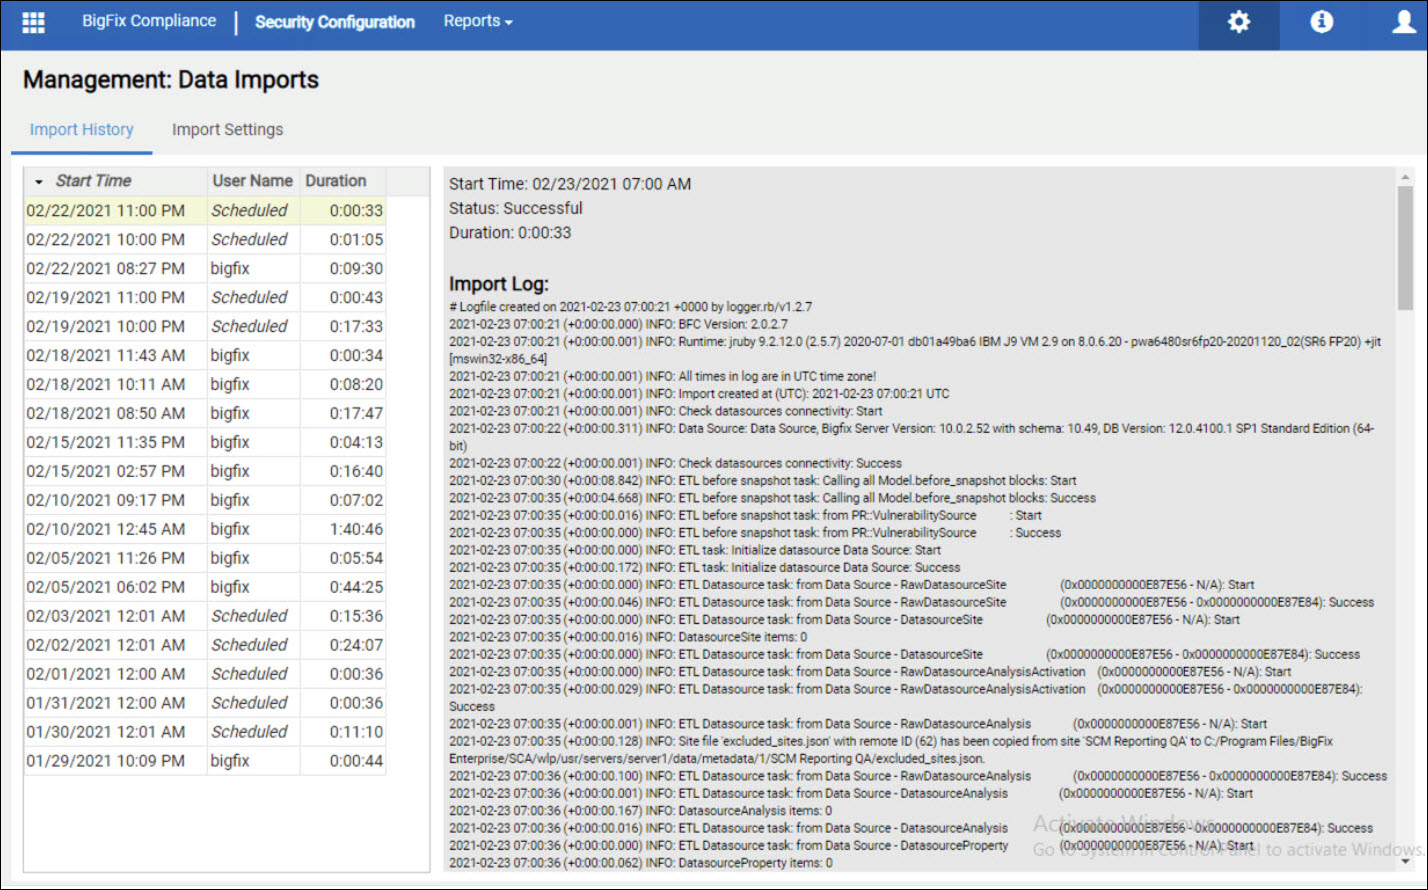Click the log scroll down arrow
Viewport: 1428px width, 890px height.
(1405, 860)
